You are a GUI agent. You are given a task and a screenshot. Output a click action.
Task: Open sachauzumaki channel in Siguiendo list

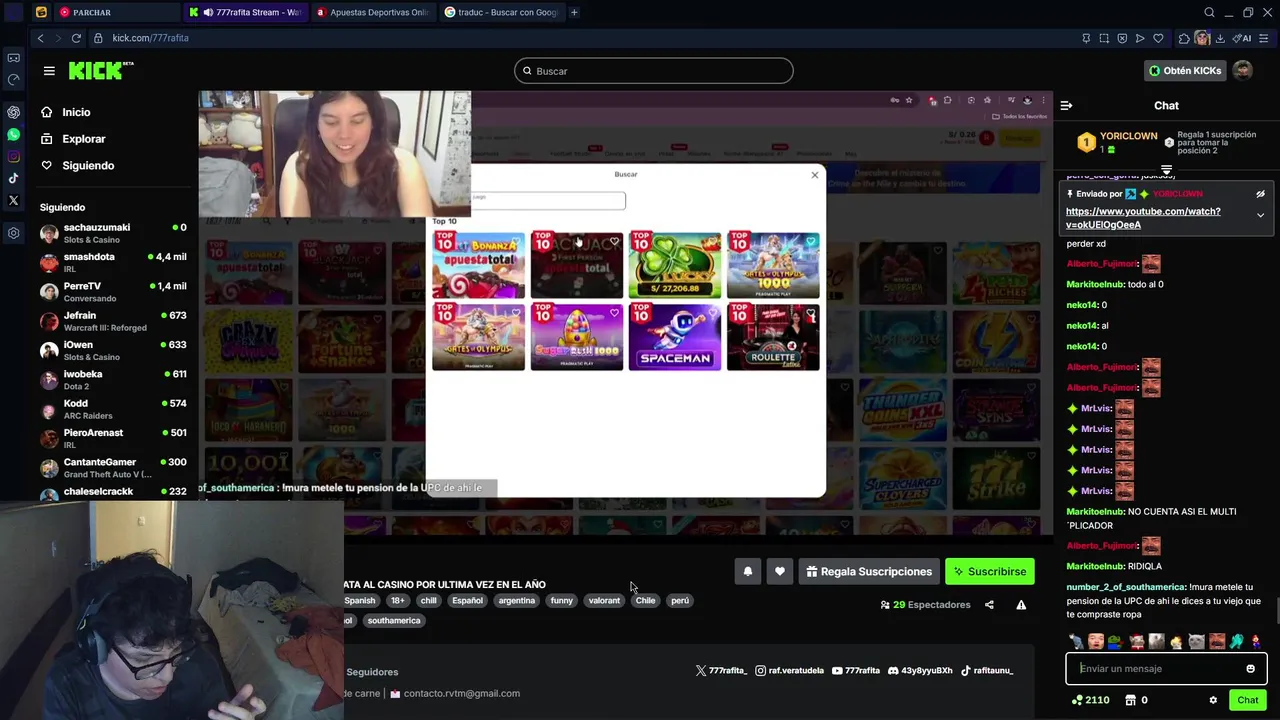(113, 233)
